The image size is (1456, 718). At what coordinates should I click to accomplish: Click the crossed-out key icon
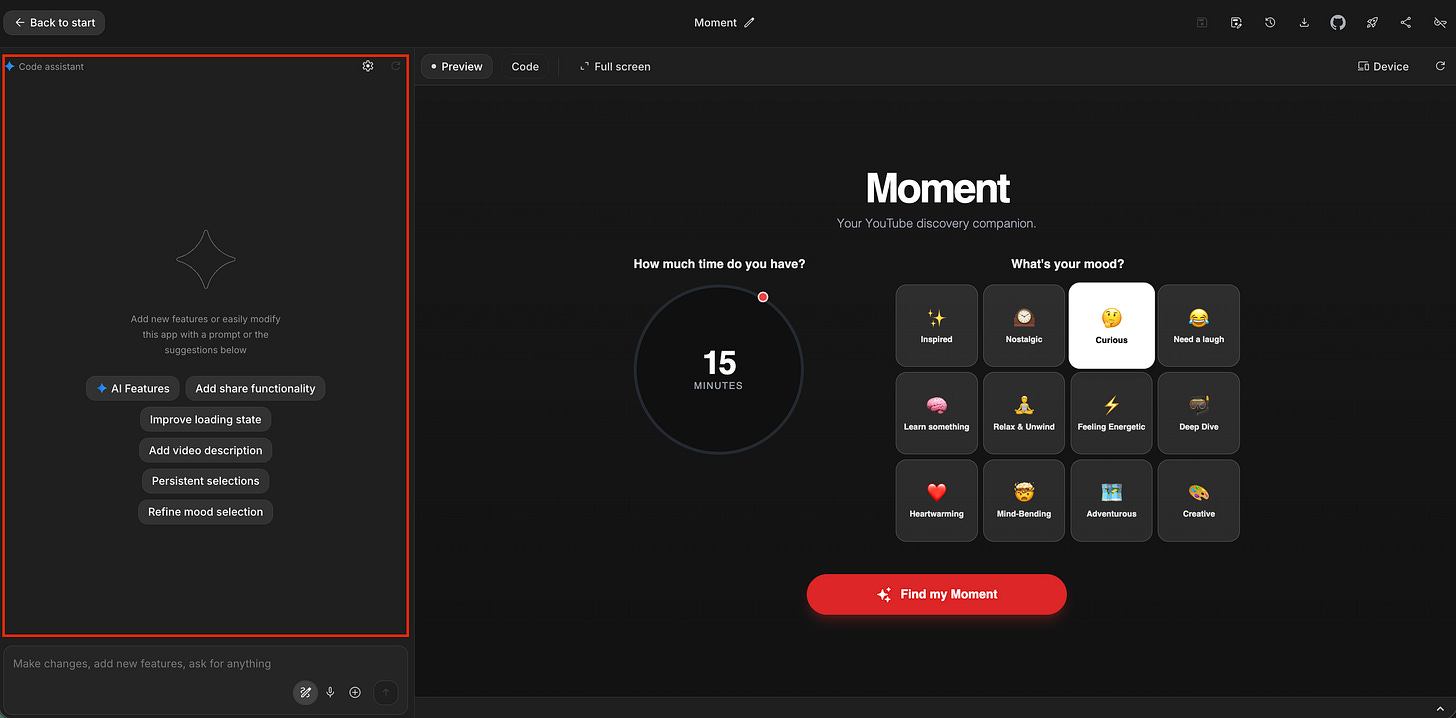[1440, 22]
